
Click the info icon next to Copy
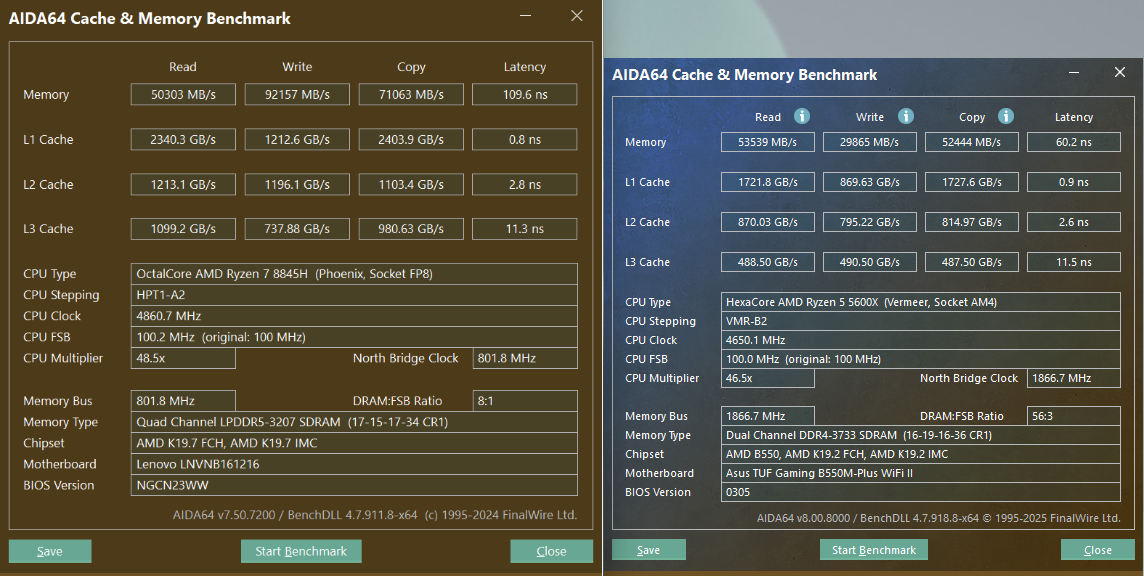[x=1006, y=116]
